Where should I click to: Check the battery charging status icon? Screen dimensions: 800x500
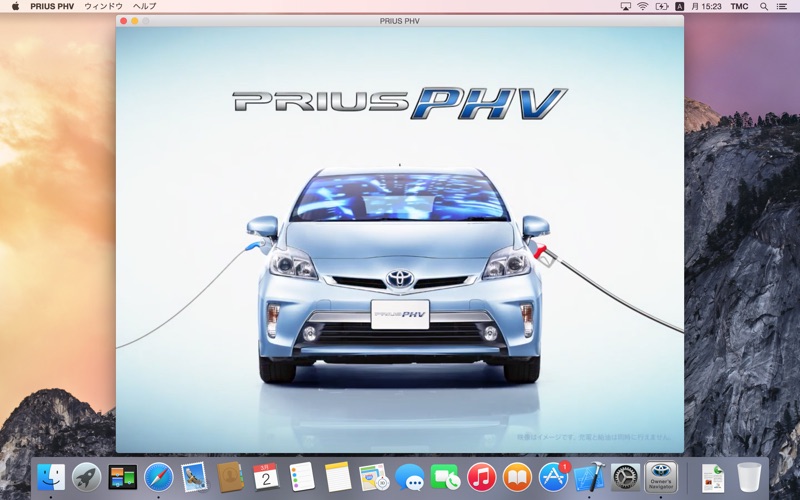click(x=661, y=6)
